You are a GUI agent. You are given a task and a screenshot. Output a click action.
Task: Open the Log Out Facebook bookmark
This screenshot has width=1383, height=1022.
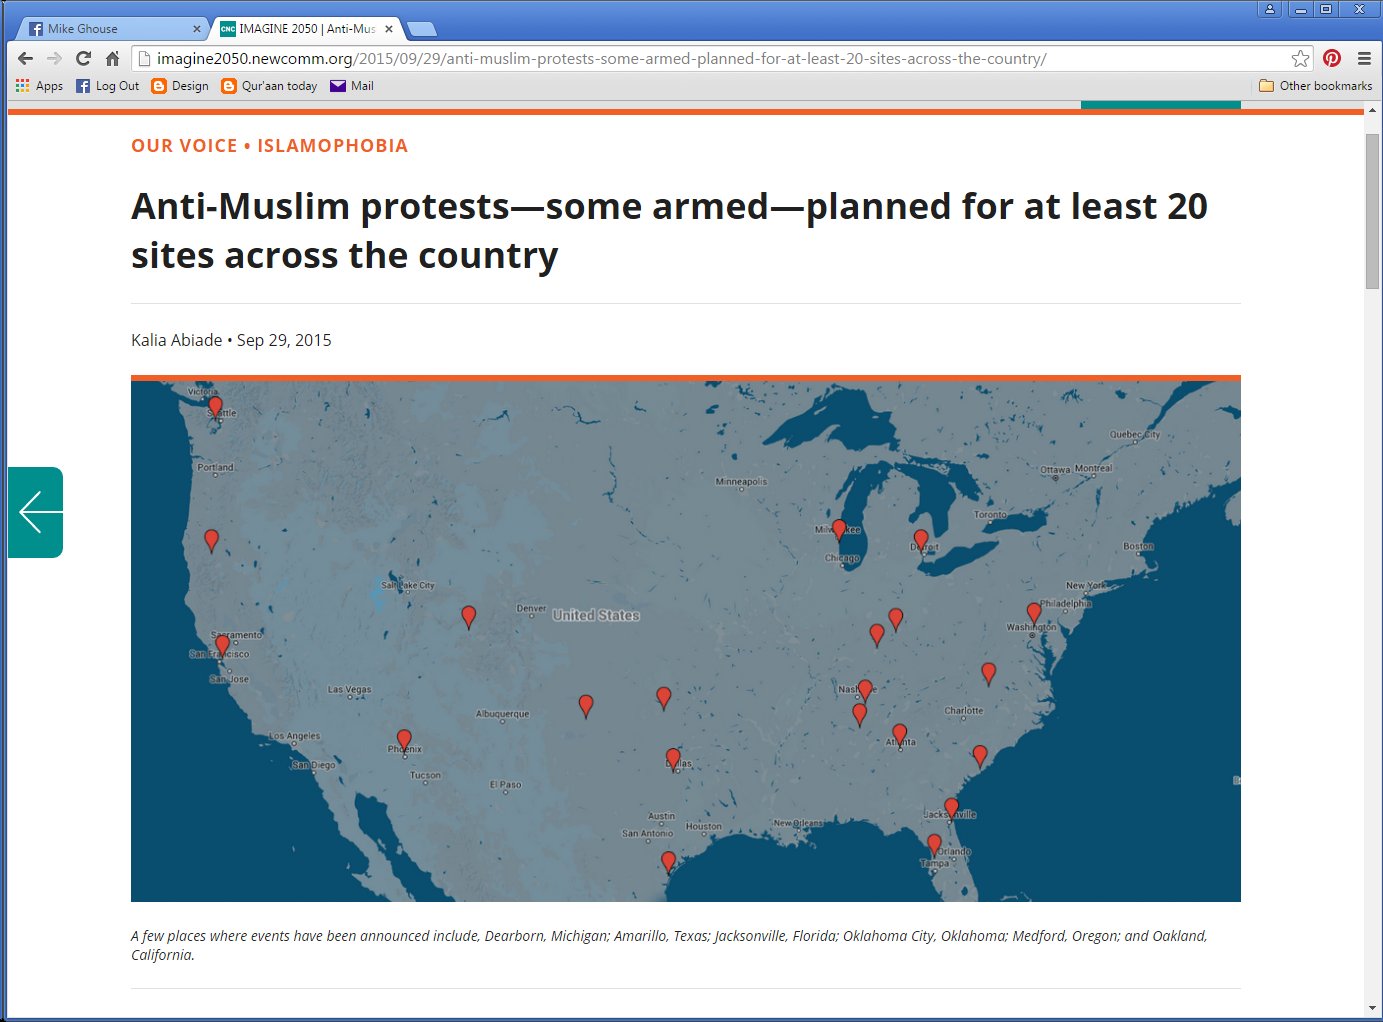pyautogui.click(x=107, y=86)
